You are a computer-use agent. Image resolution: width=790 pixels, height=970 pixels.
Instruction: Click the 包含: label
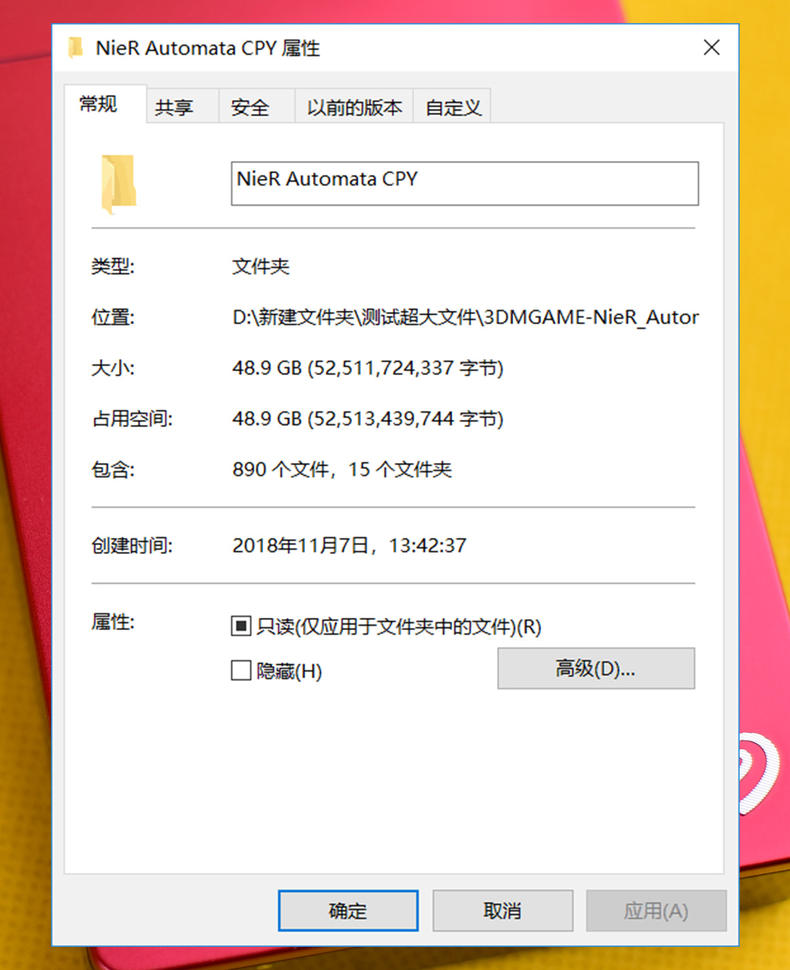click(113, 470)
